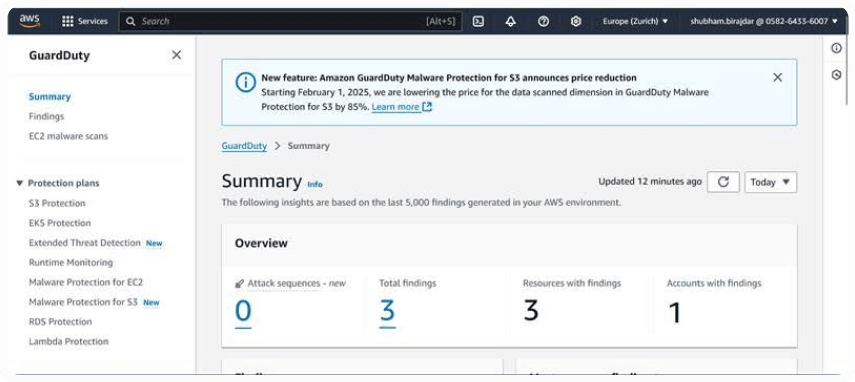Open Malware Protection for EC2

(86, 282)
